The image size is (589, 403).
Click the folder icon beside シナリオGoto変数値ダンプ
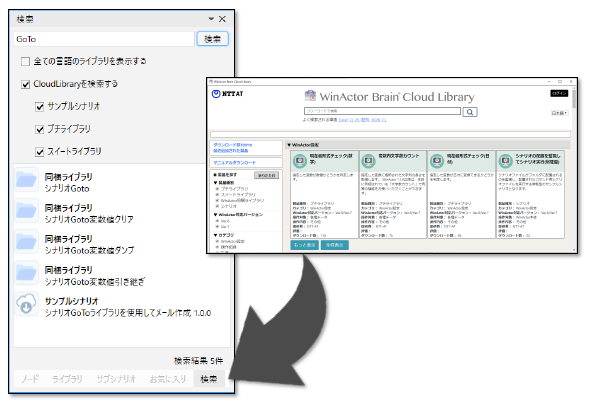point(26,243)
